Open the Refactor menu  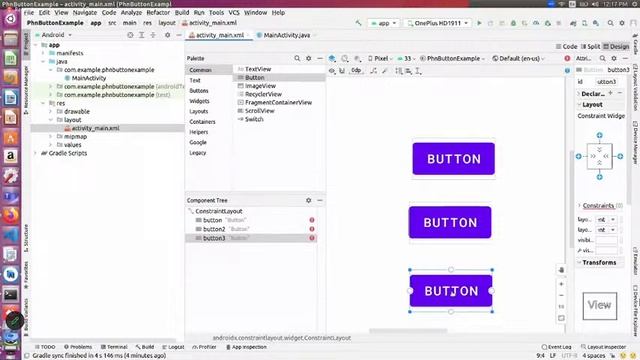pos(158,13)
